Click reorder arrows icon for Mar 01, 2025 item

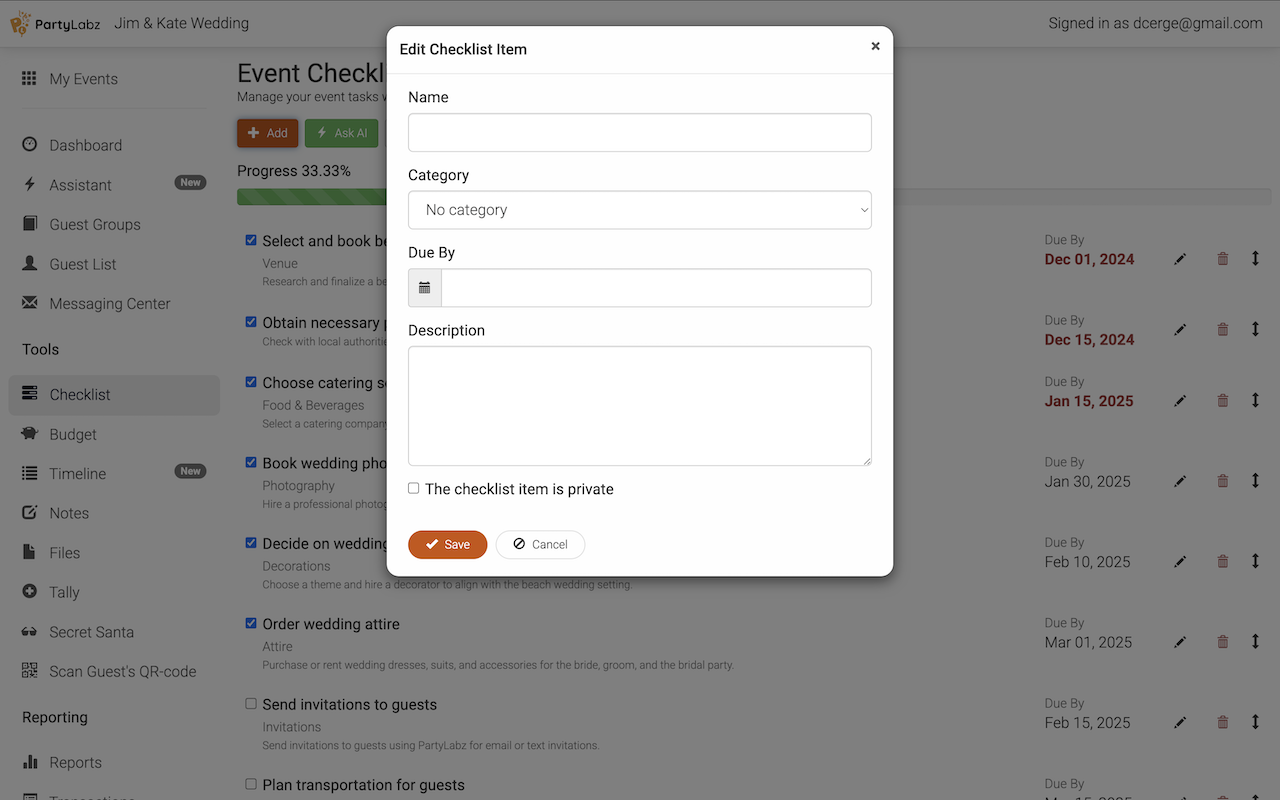(1255, 642)
